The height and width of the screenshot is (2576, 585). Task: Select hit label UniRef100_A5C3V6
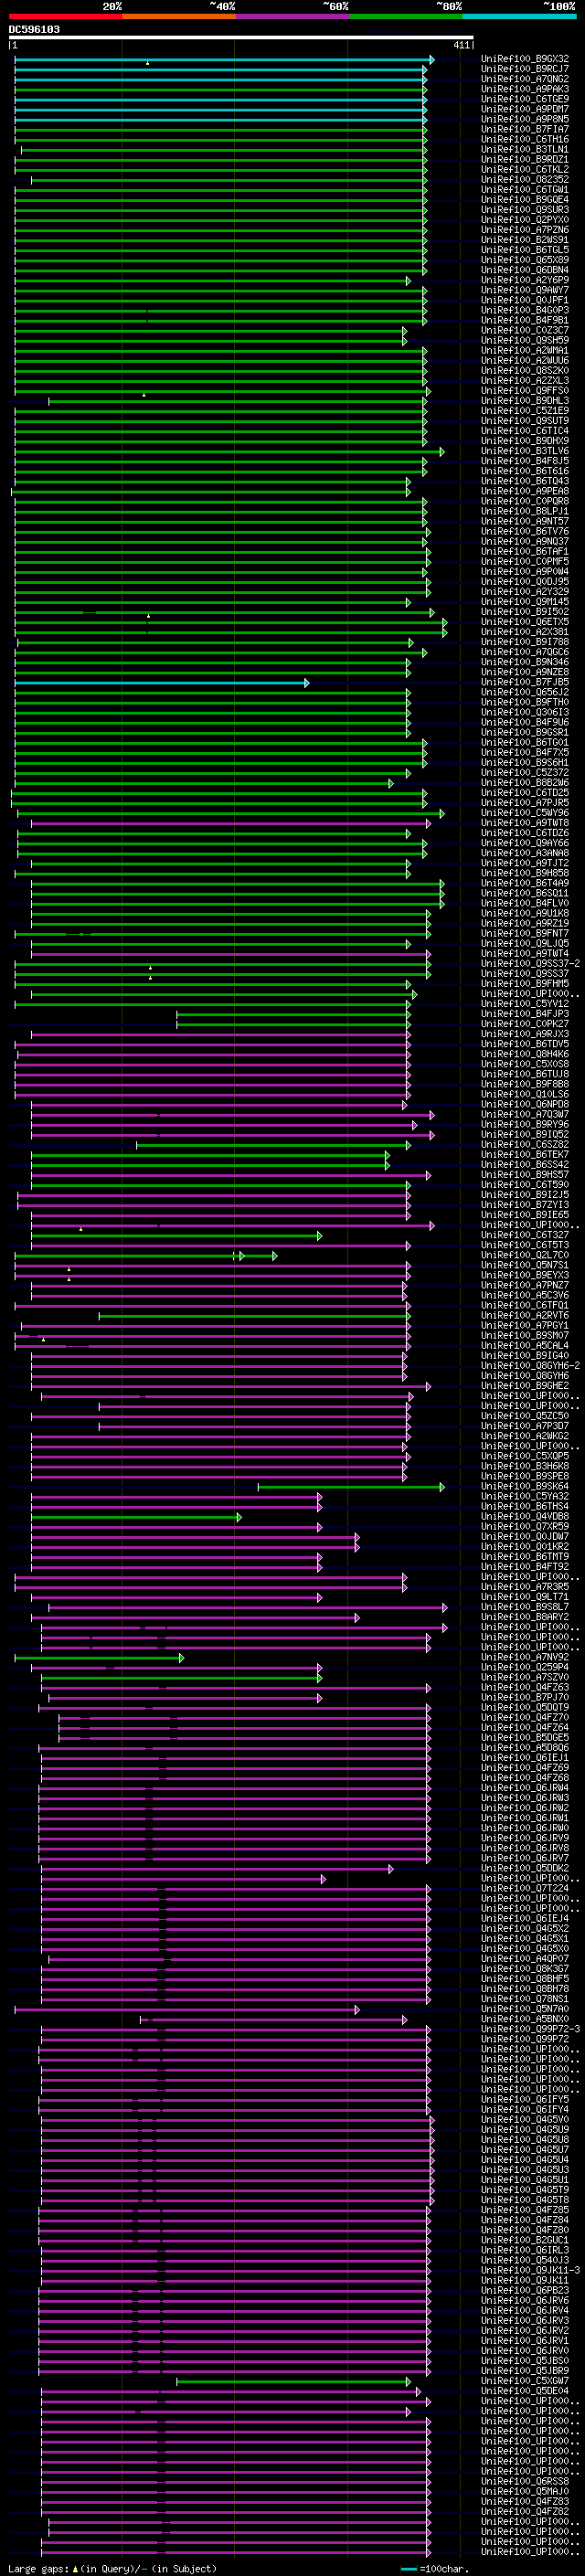coord(525,1295)
